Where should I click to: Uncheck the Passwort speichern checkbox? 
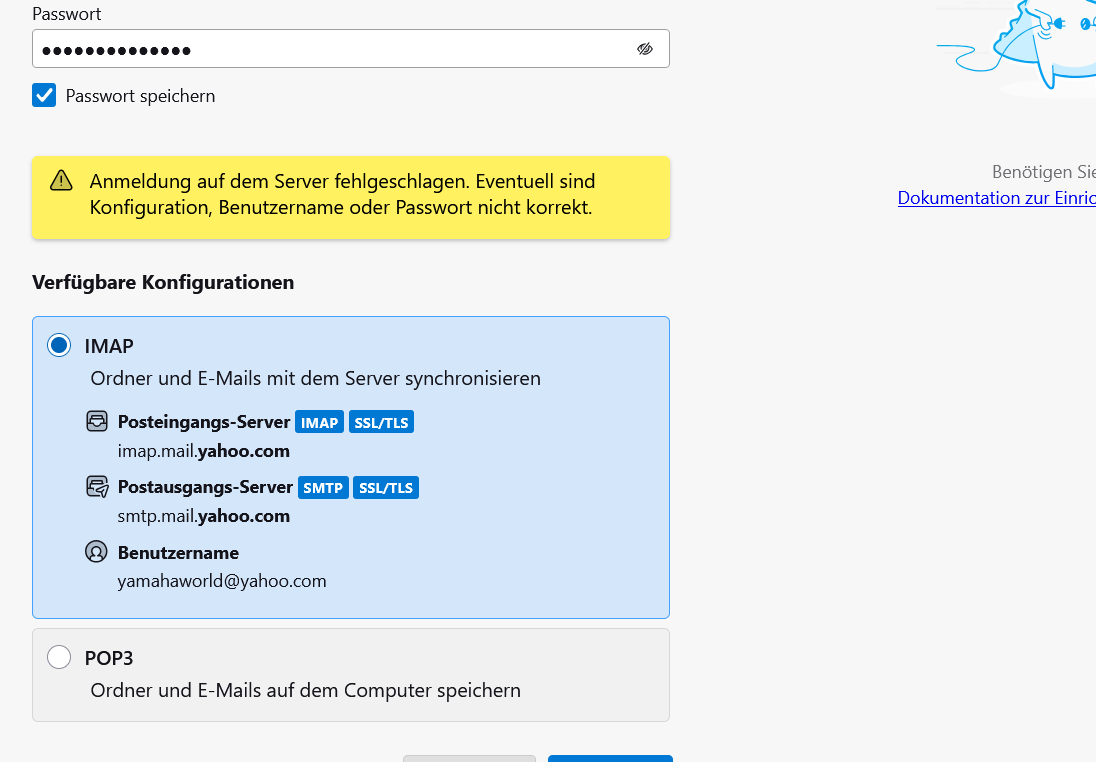[x=44, y=96]
